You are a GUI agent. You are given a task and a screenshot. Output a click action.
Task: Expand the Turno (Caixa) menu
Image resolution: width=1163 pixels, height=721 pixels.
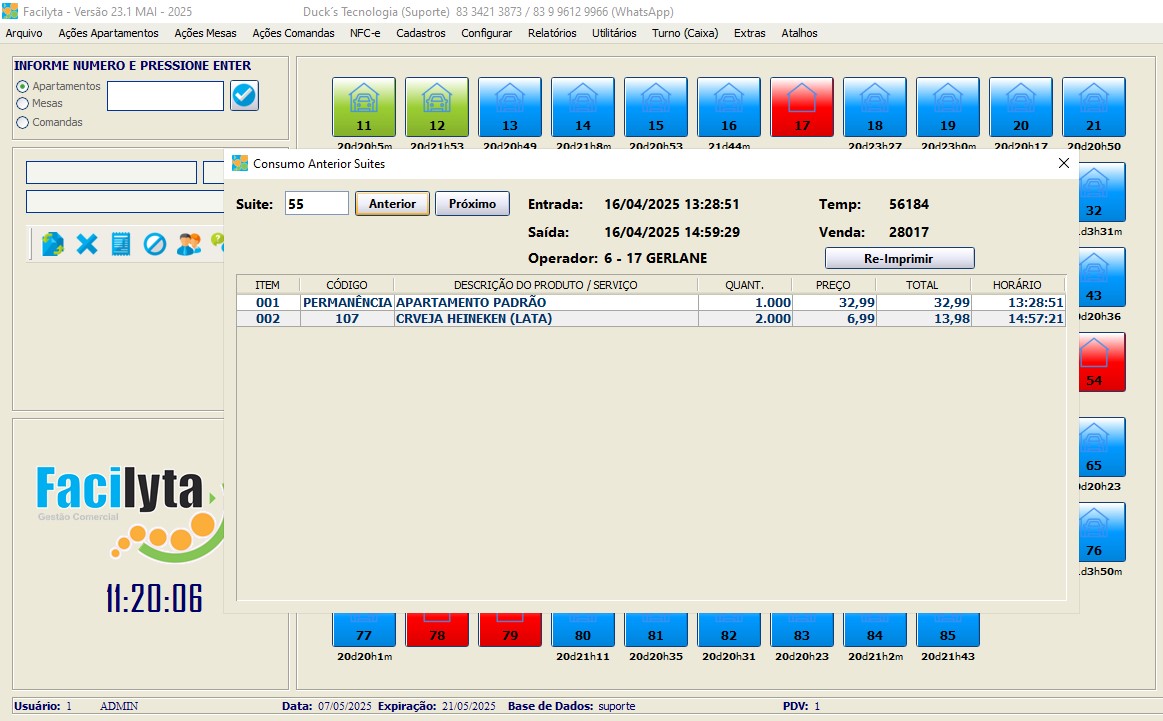pyautogui.click(x=685, y=33)
